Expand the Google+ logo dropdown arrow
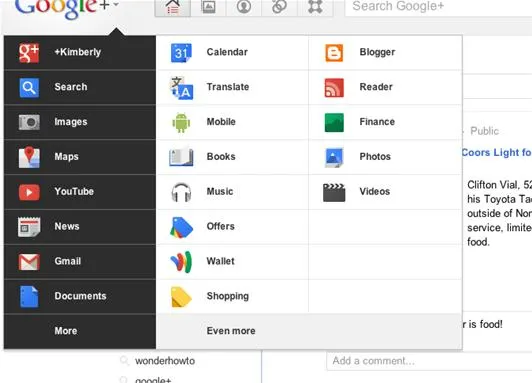532x383 pixels. point(116,4)
